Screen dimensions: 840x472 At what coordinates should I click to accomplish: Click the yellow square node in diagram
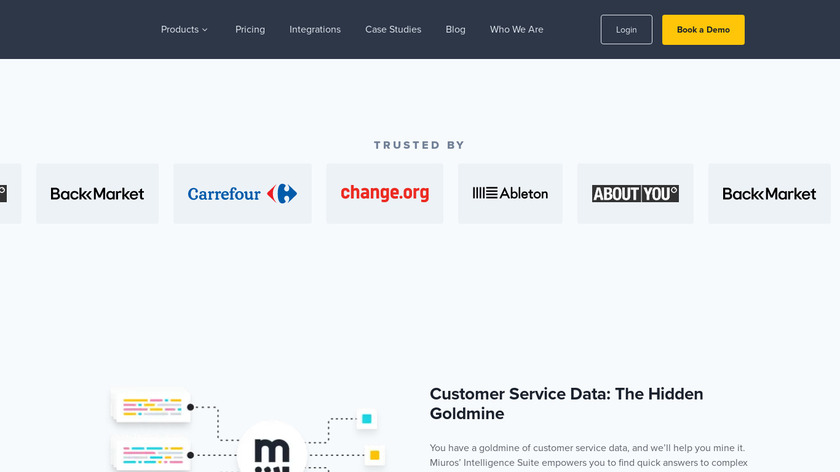[375, 456]
